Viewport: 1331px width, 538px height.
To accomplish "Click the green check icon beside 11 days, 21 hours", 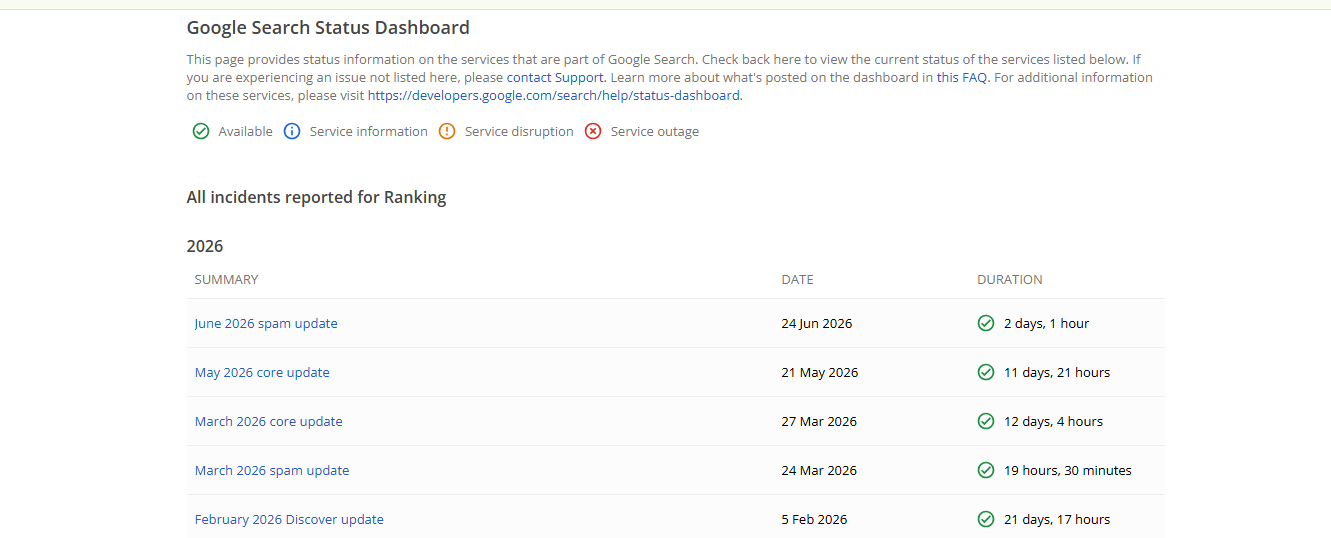I will pyautogui.click(x=986, y=372).
